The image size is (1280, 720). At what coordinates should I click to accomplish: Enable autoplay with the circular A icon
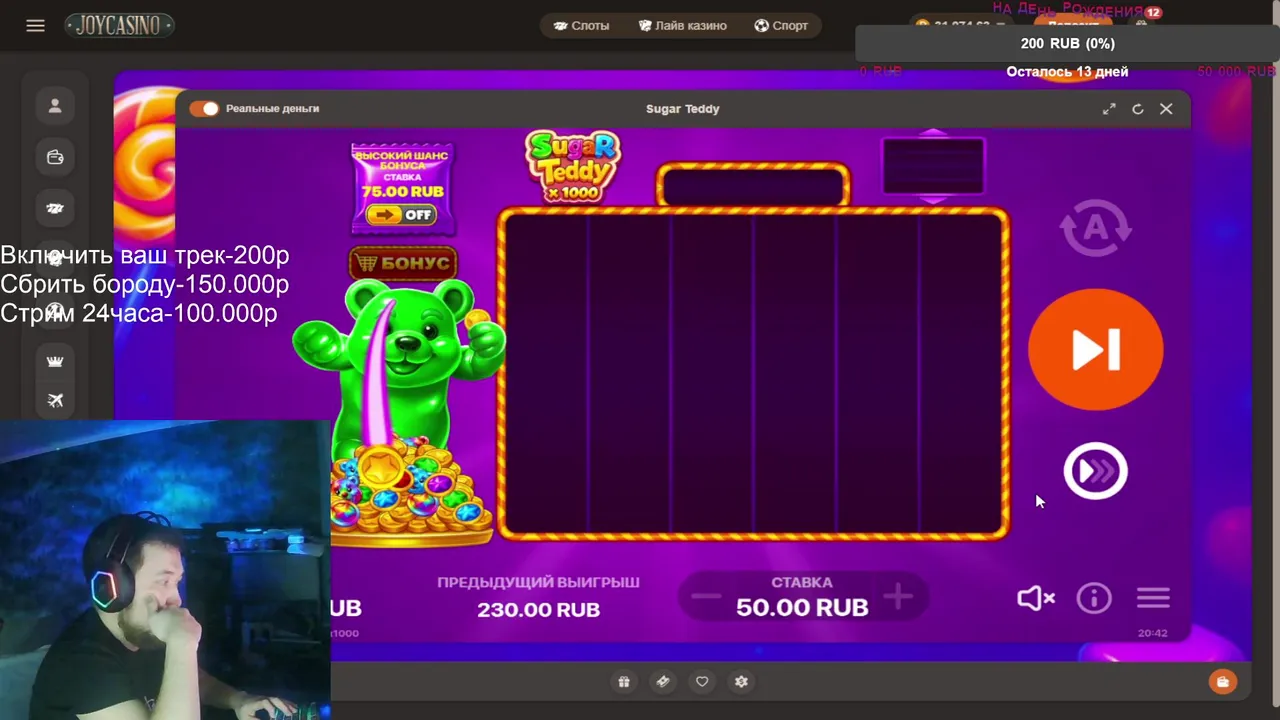pos(1095,227)
